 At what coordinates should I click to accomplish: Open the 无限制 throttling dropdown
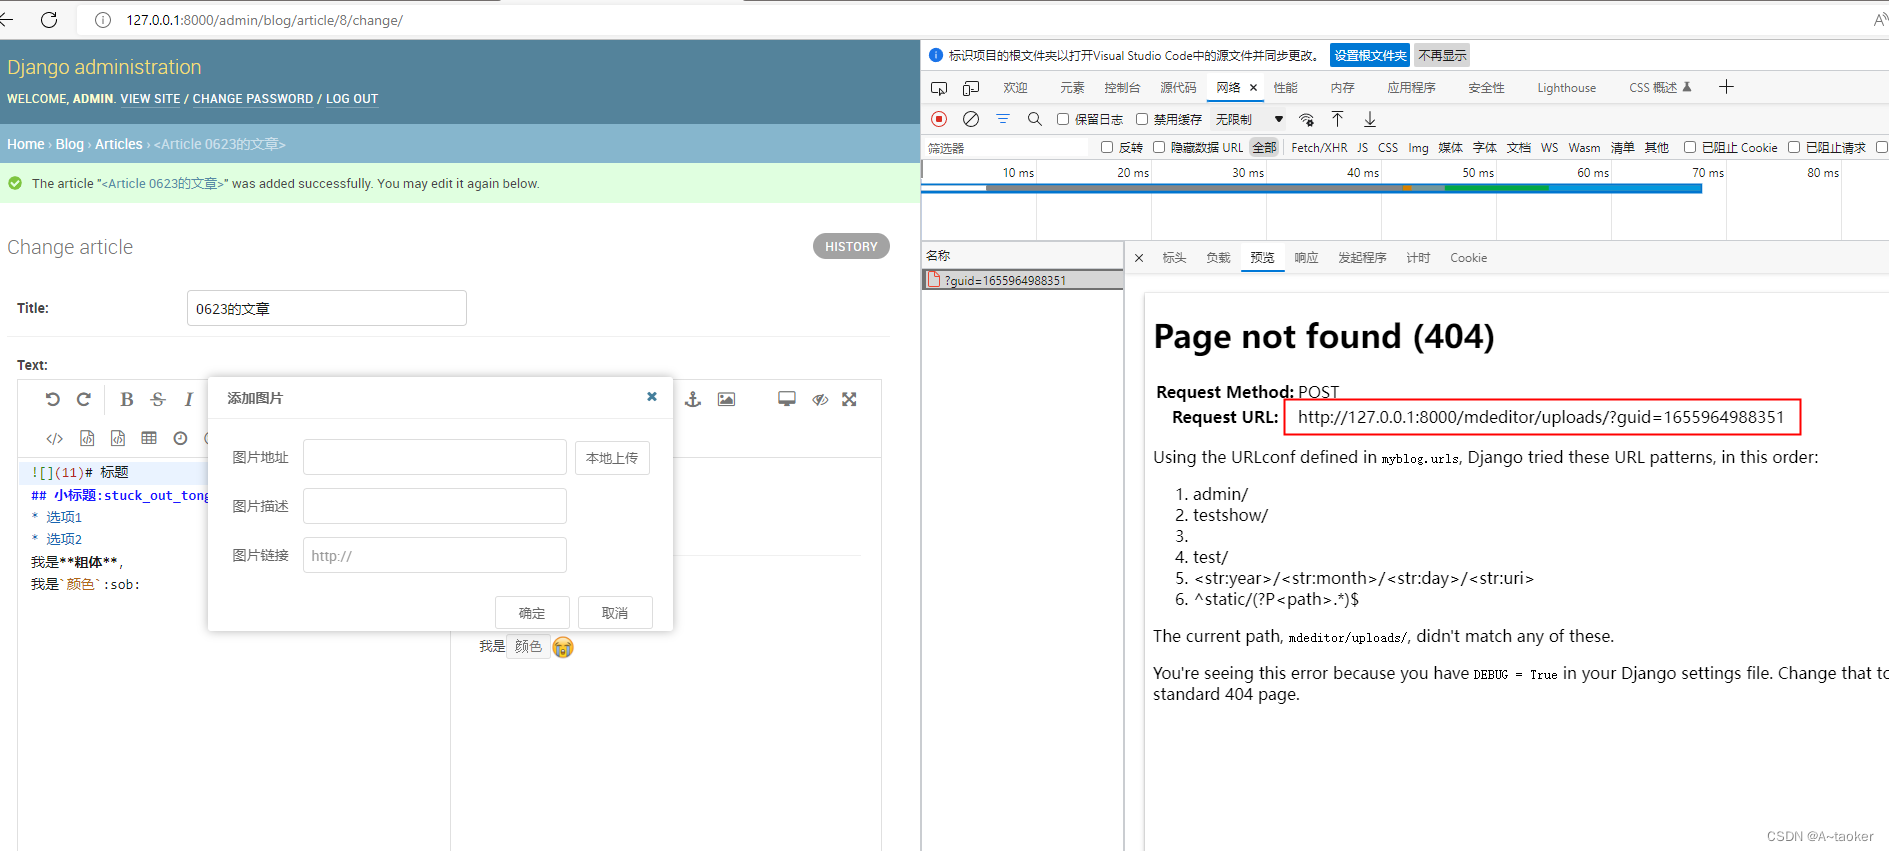[x=1249, y=119]
